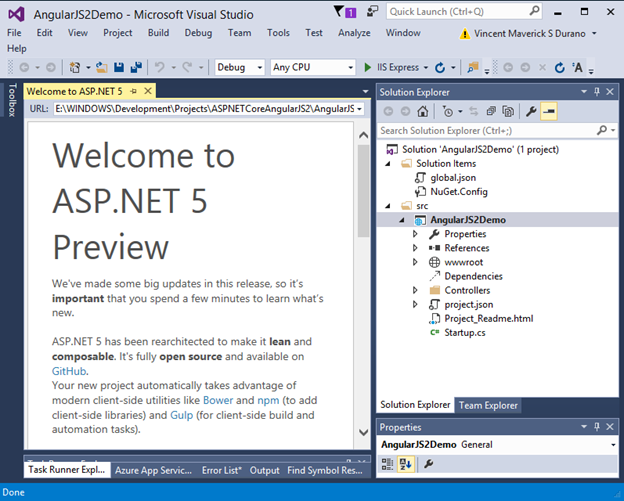Switch to the Error List tab
Screen dimensions: 624x501
tap(221, 470)
